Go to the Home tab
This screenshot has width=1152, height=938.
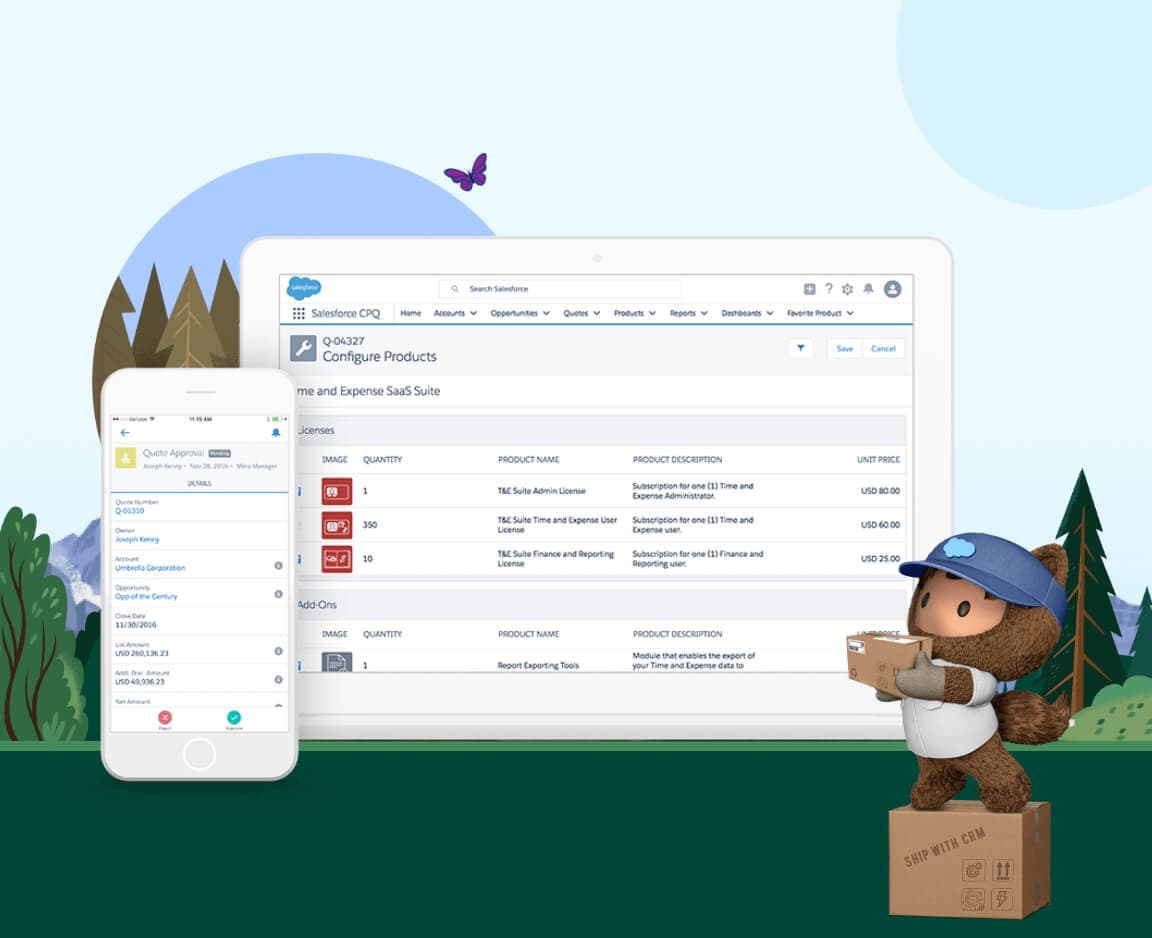click(x=411, y=314)
